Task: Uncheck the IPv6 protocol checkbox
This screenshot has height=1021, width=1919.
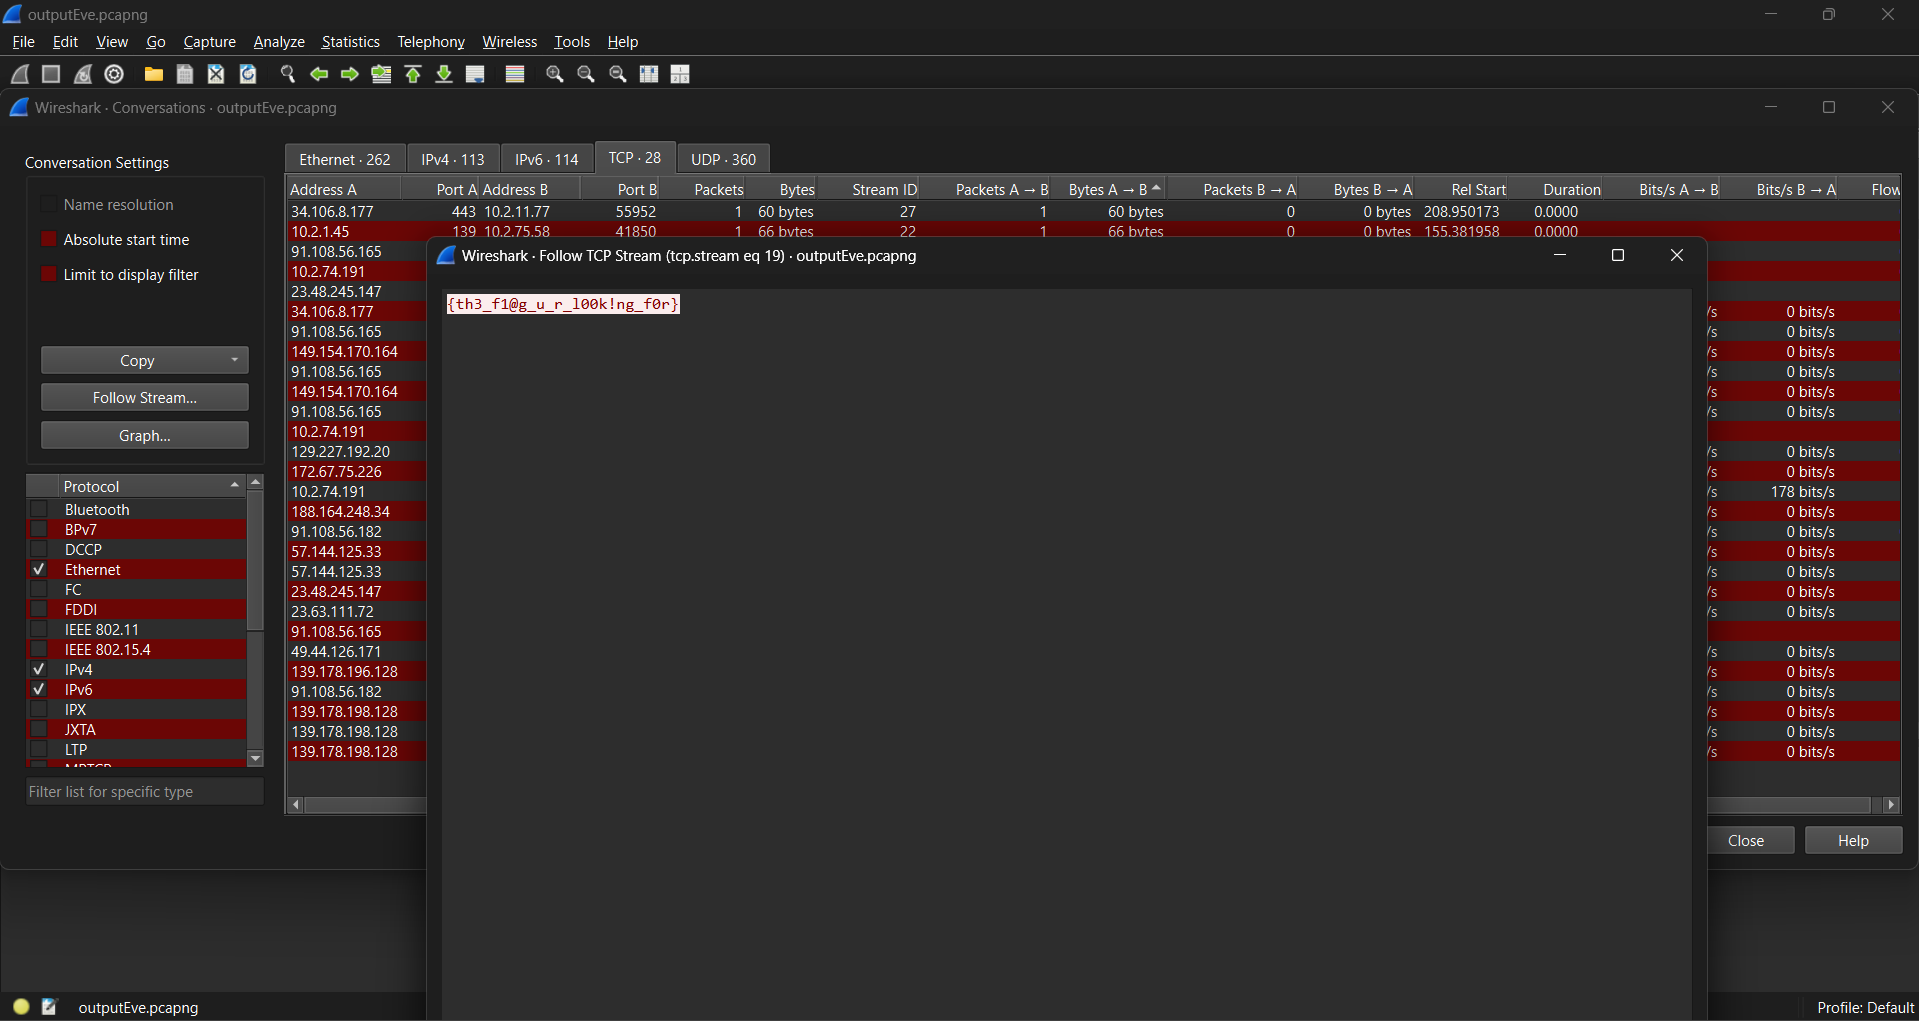Action: (39, 689)
